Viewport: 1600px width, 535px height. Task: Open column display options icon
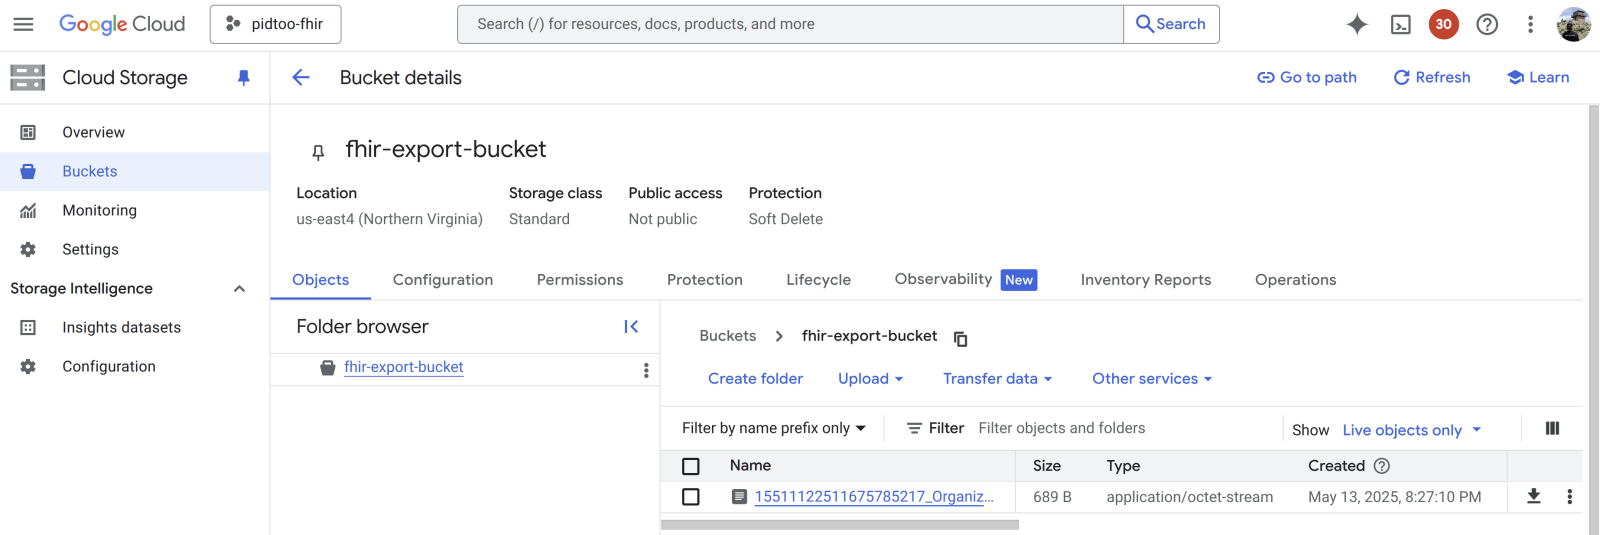tap(1552, 429)
